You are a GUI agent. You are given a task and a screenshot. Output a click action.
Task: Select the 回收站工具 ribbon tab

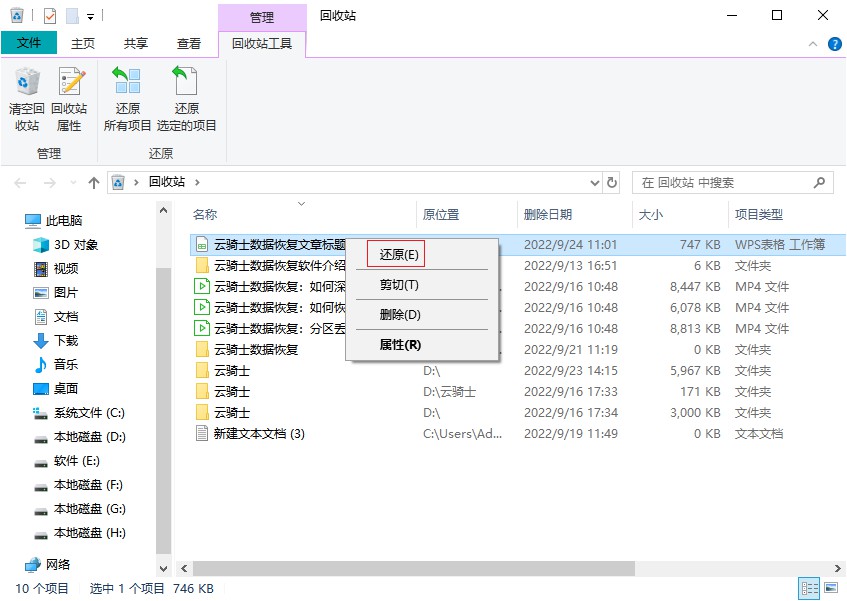(x=262, y=44)
